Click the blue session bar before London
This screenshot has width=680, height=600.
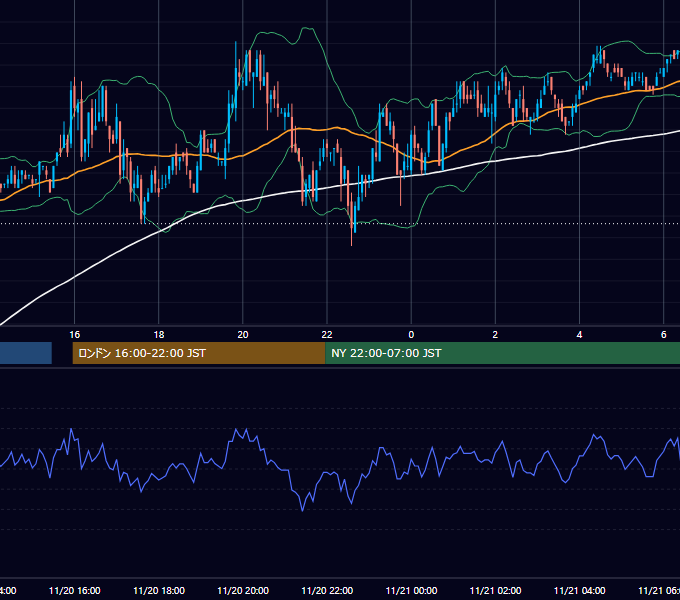click(26, 353)
